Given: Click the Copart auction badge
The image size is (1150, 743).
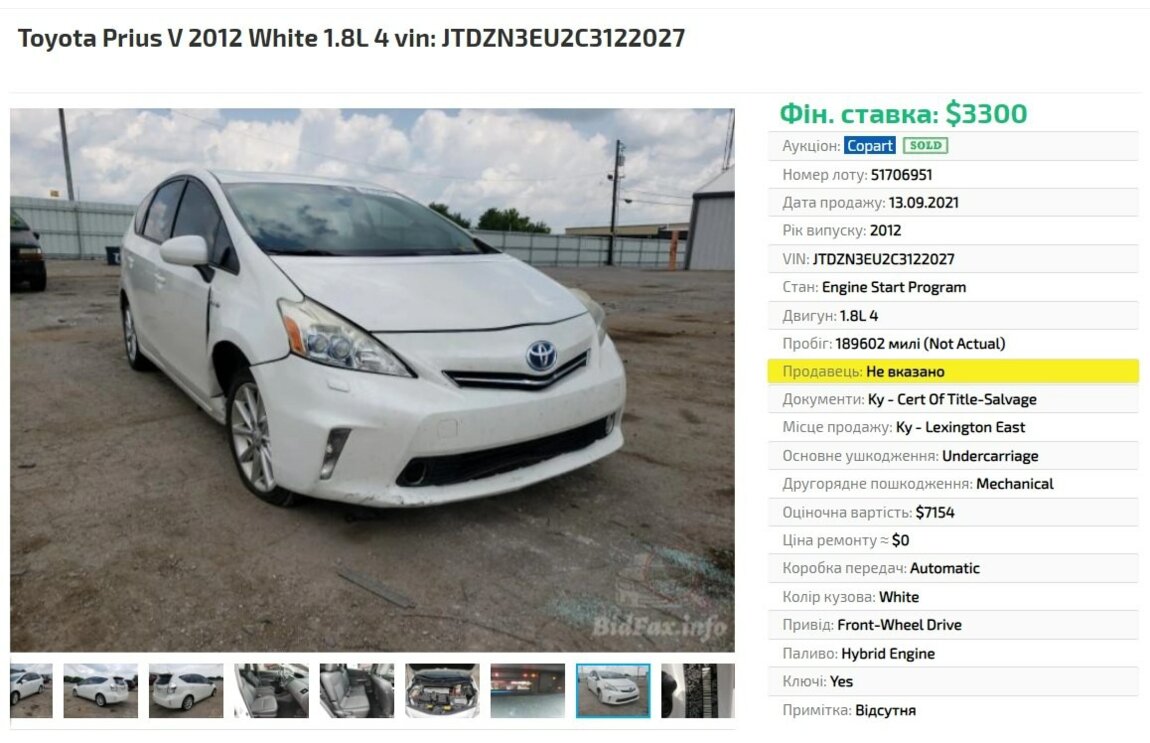Looking at the screenshot, I should point(869,145).
